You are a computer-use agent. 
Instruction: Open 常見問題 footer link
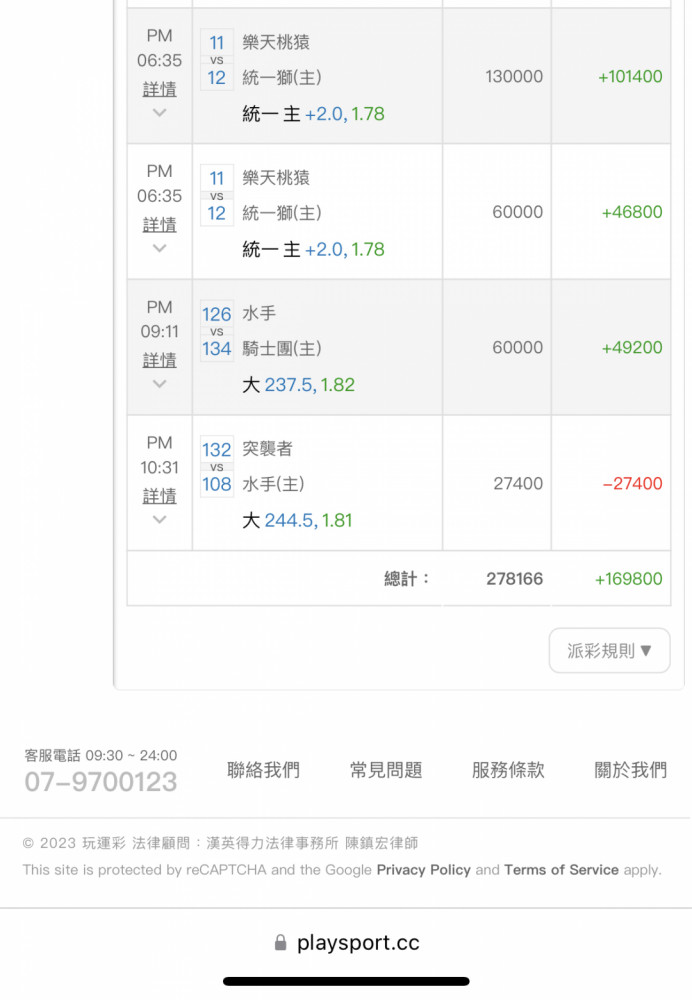[x=386, y=770]
